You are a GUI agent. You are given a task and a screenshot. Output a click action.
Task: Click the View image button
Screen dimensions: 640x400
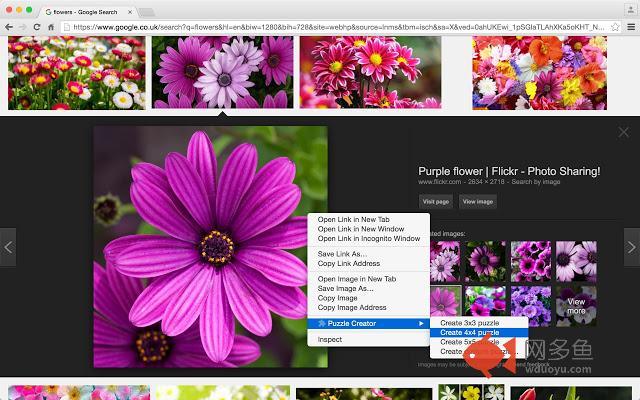478,201
